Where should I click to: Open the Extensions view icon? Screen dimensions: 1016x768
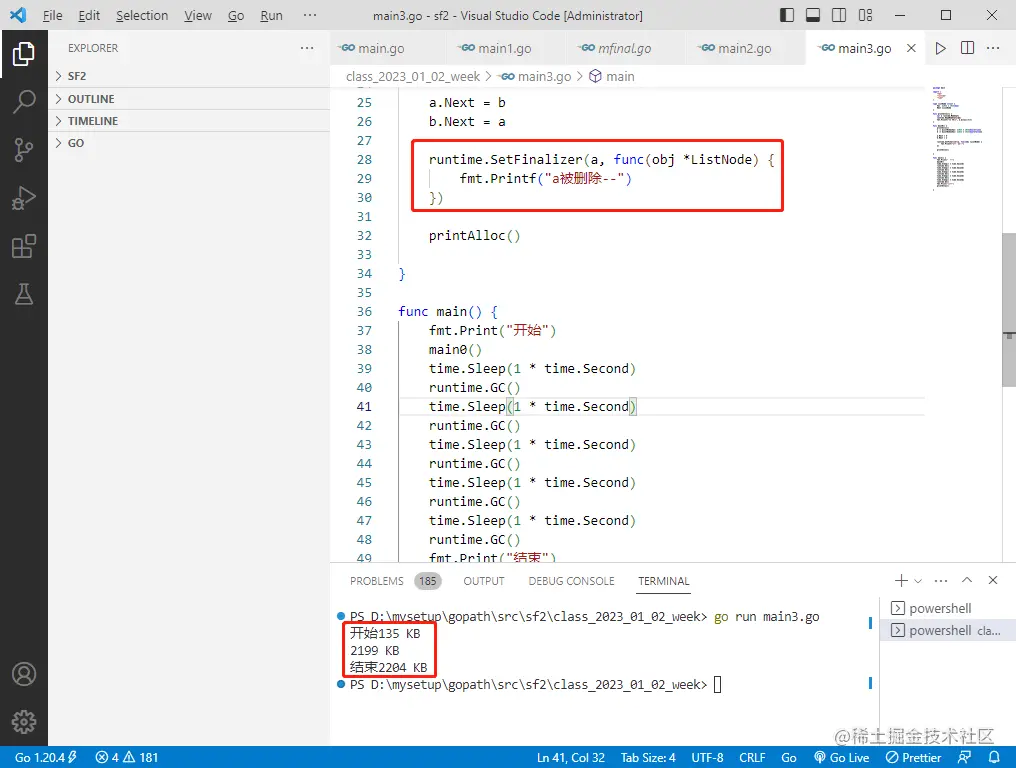[24, 246]
